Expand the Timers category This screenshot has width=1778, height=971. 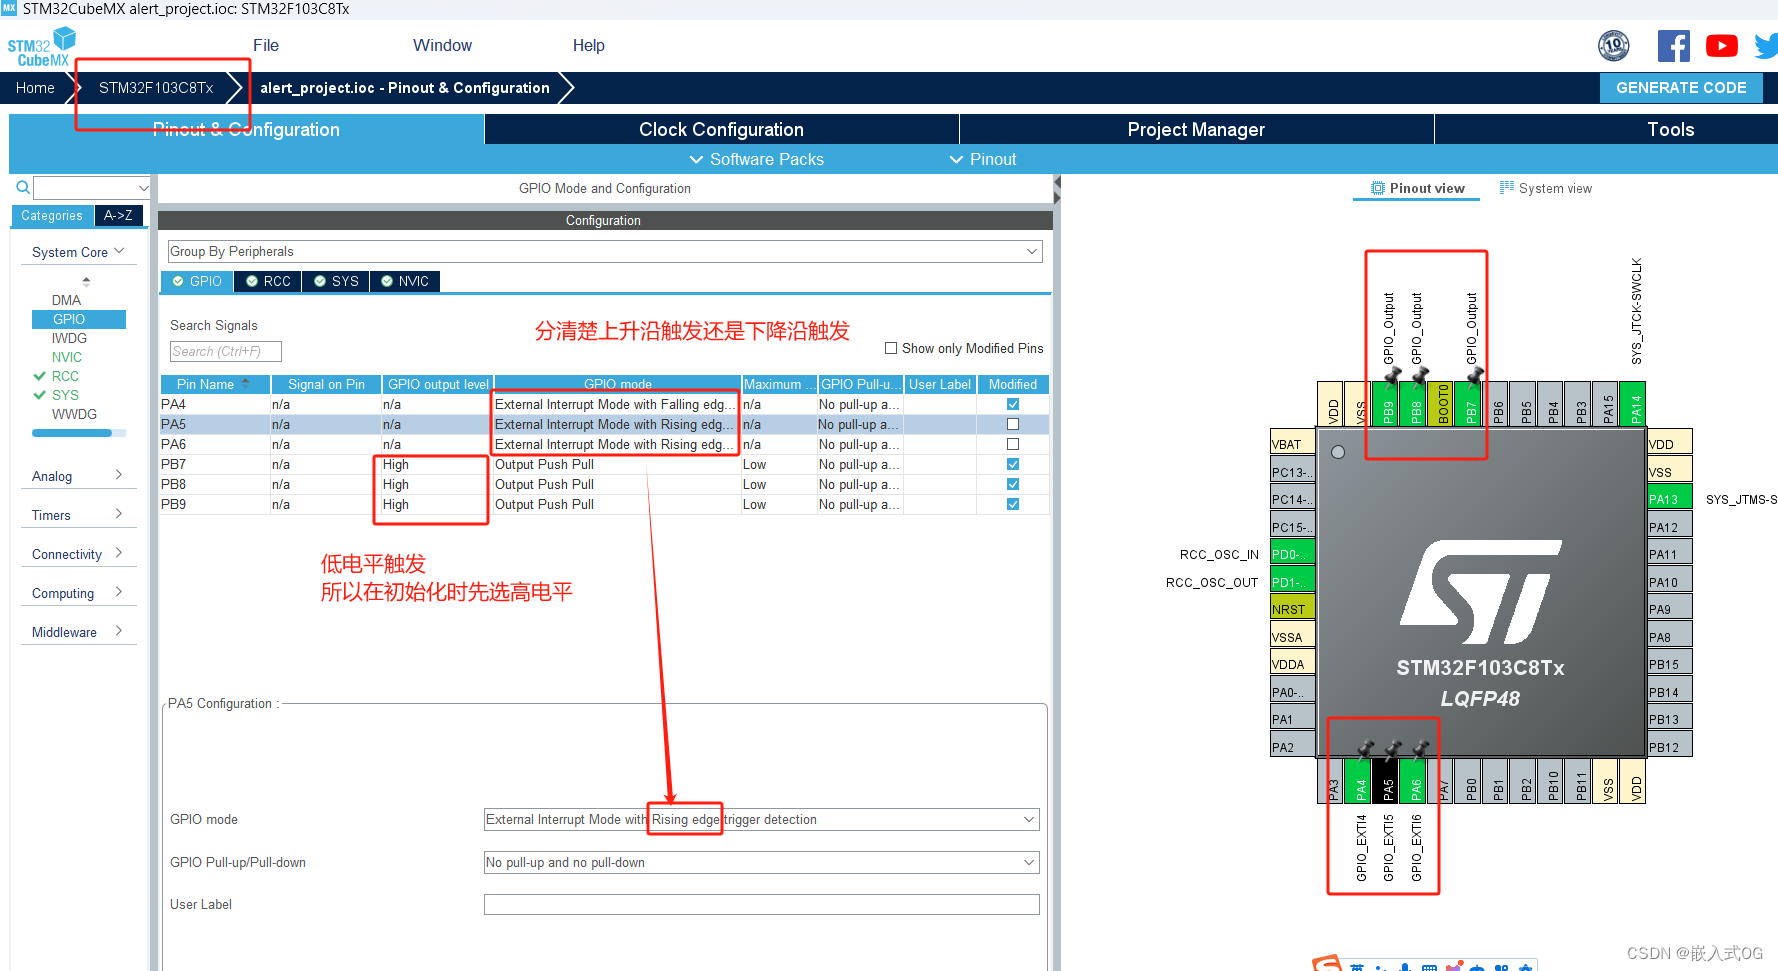click(x=78, y=515)
